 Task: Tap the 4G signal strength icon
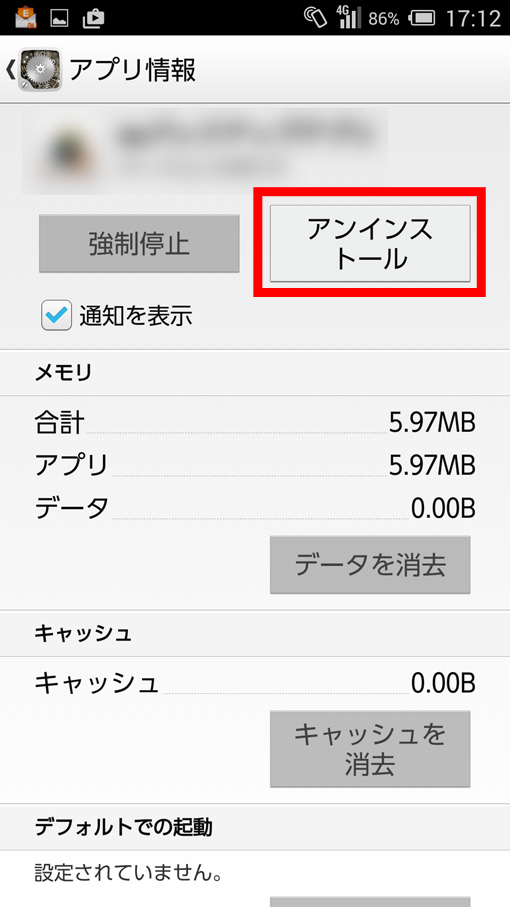click(348, 17)
